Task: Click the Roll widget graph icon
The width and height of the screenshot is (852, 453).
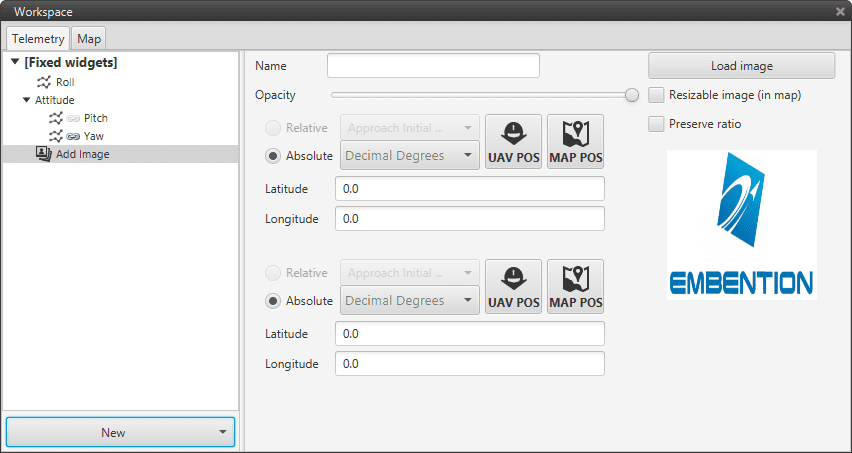Action: tap(44, 83)
